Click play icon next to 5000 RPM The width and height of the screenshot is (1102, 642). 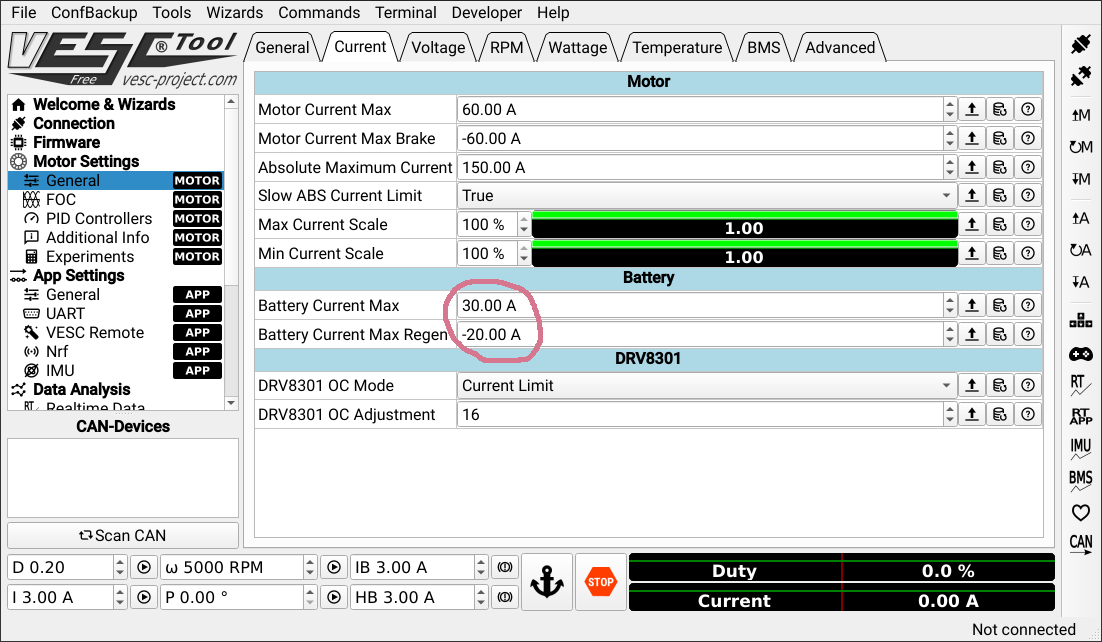334,567
